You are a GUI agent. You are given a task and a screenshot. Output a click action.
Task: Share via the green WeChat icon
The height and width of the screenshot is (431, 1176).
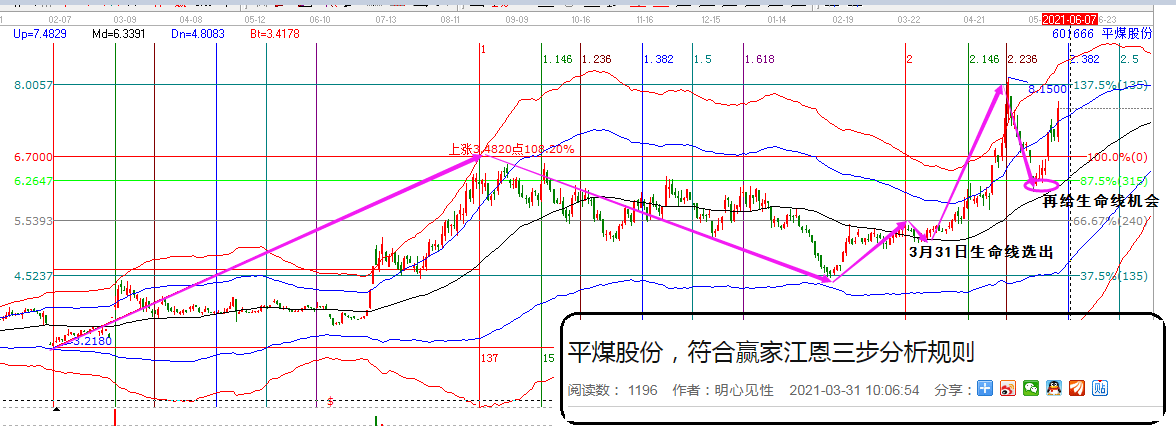tap(1031, 388)
